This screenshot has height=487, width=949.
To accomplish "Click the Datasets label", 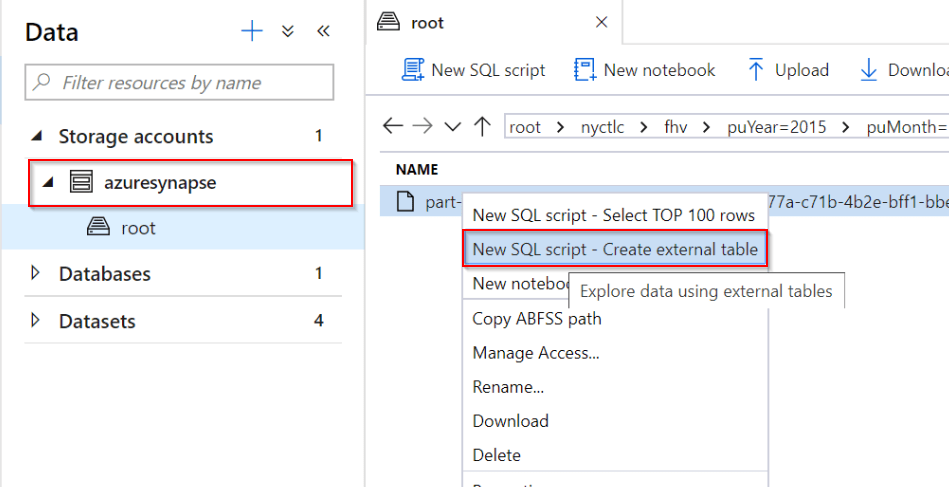I will point(97,321).
